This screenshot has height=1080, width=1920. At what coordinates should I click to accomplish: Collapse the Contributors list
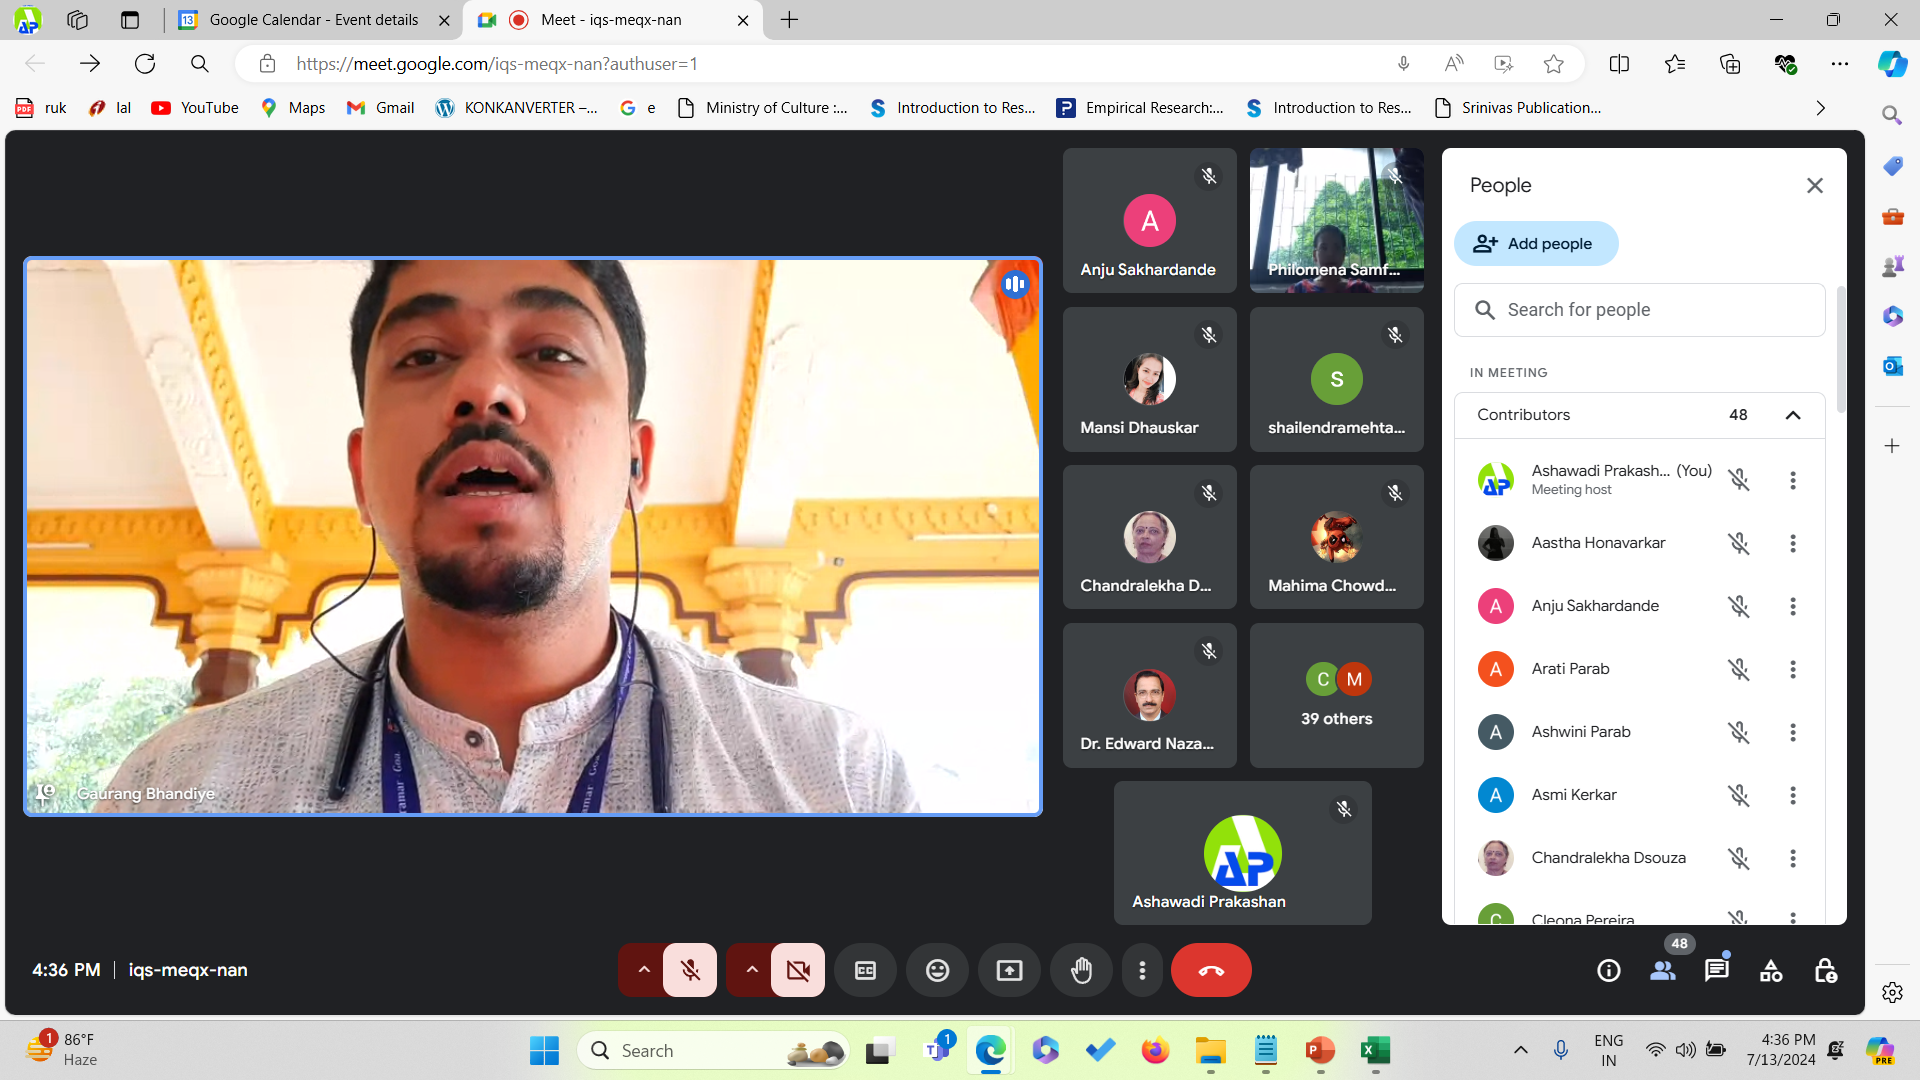click(x=1793, y=415)
